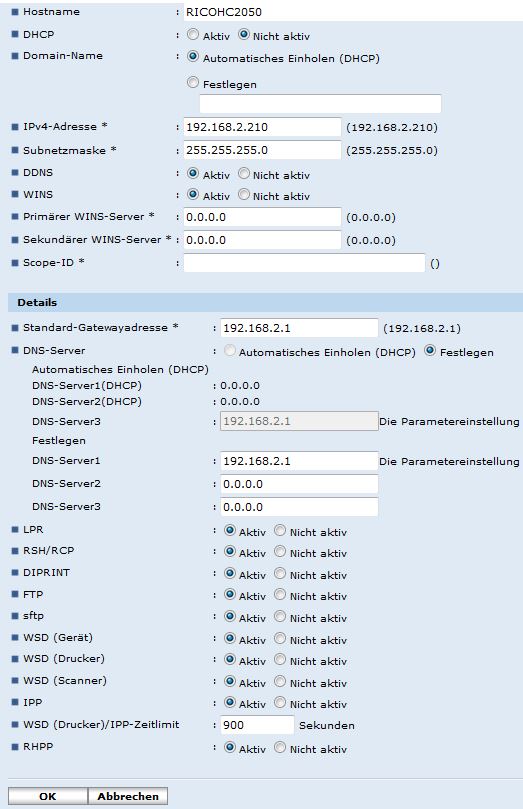Edit the Standard-Gatewayadresse field
Viewport: 523px width, 809px height.
299,328
